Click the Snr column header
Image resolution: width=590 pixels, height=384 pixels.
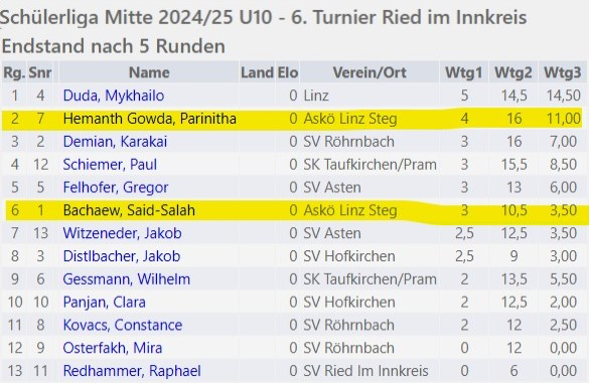pyautogui.click(x=40, y=73)
